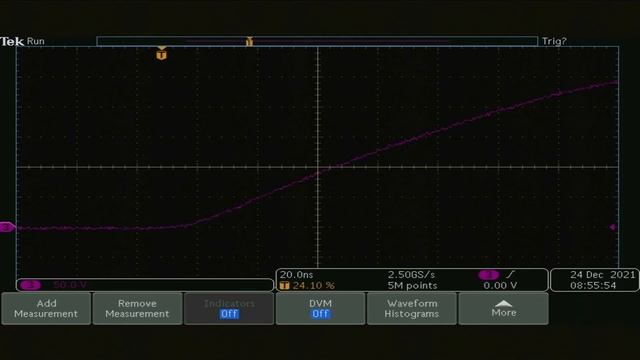640x360 pixels.
Task: Select the 20.0ns timebase readout
Action: tap(296, 275)
